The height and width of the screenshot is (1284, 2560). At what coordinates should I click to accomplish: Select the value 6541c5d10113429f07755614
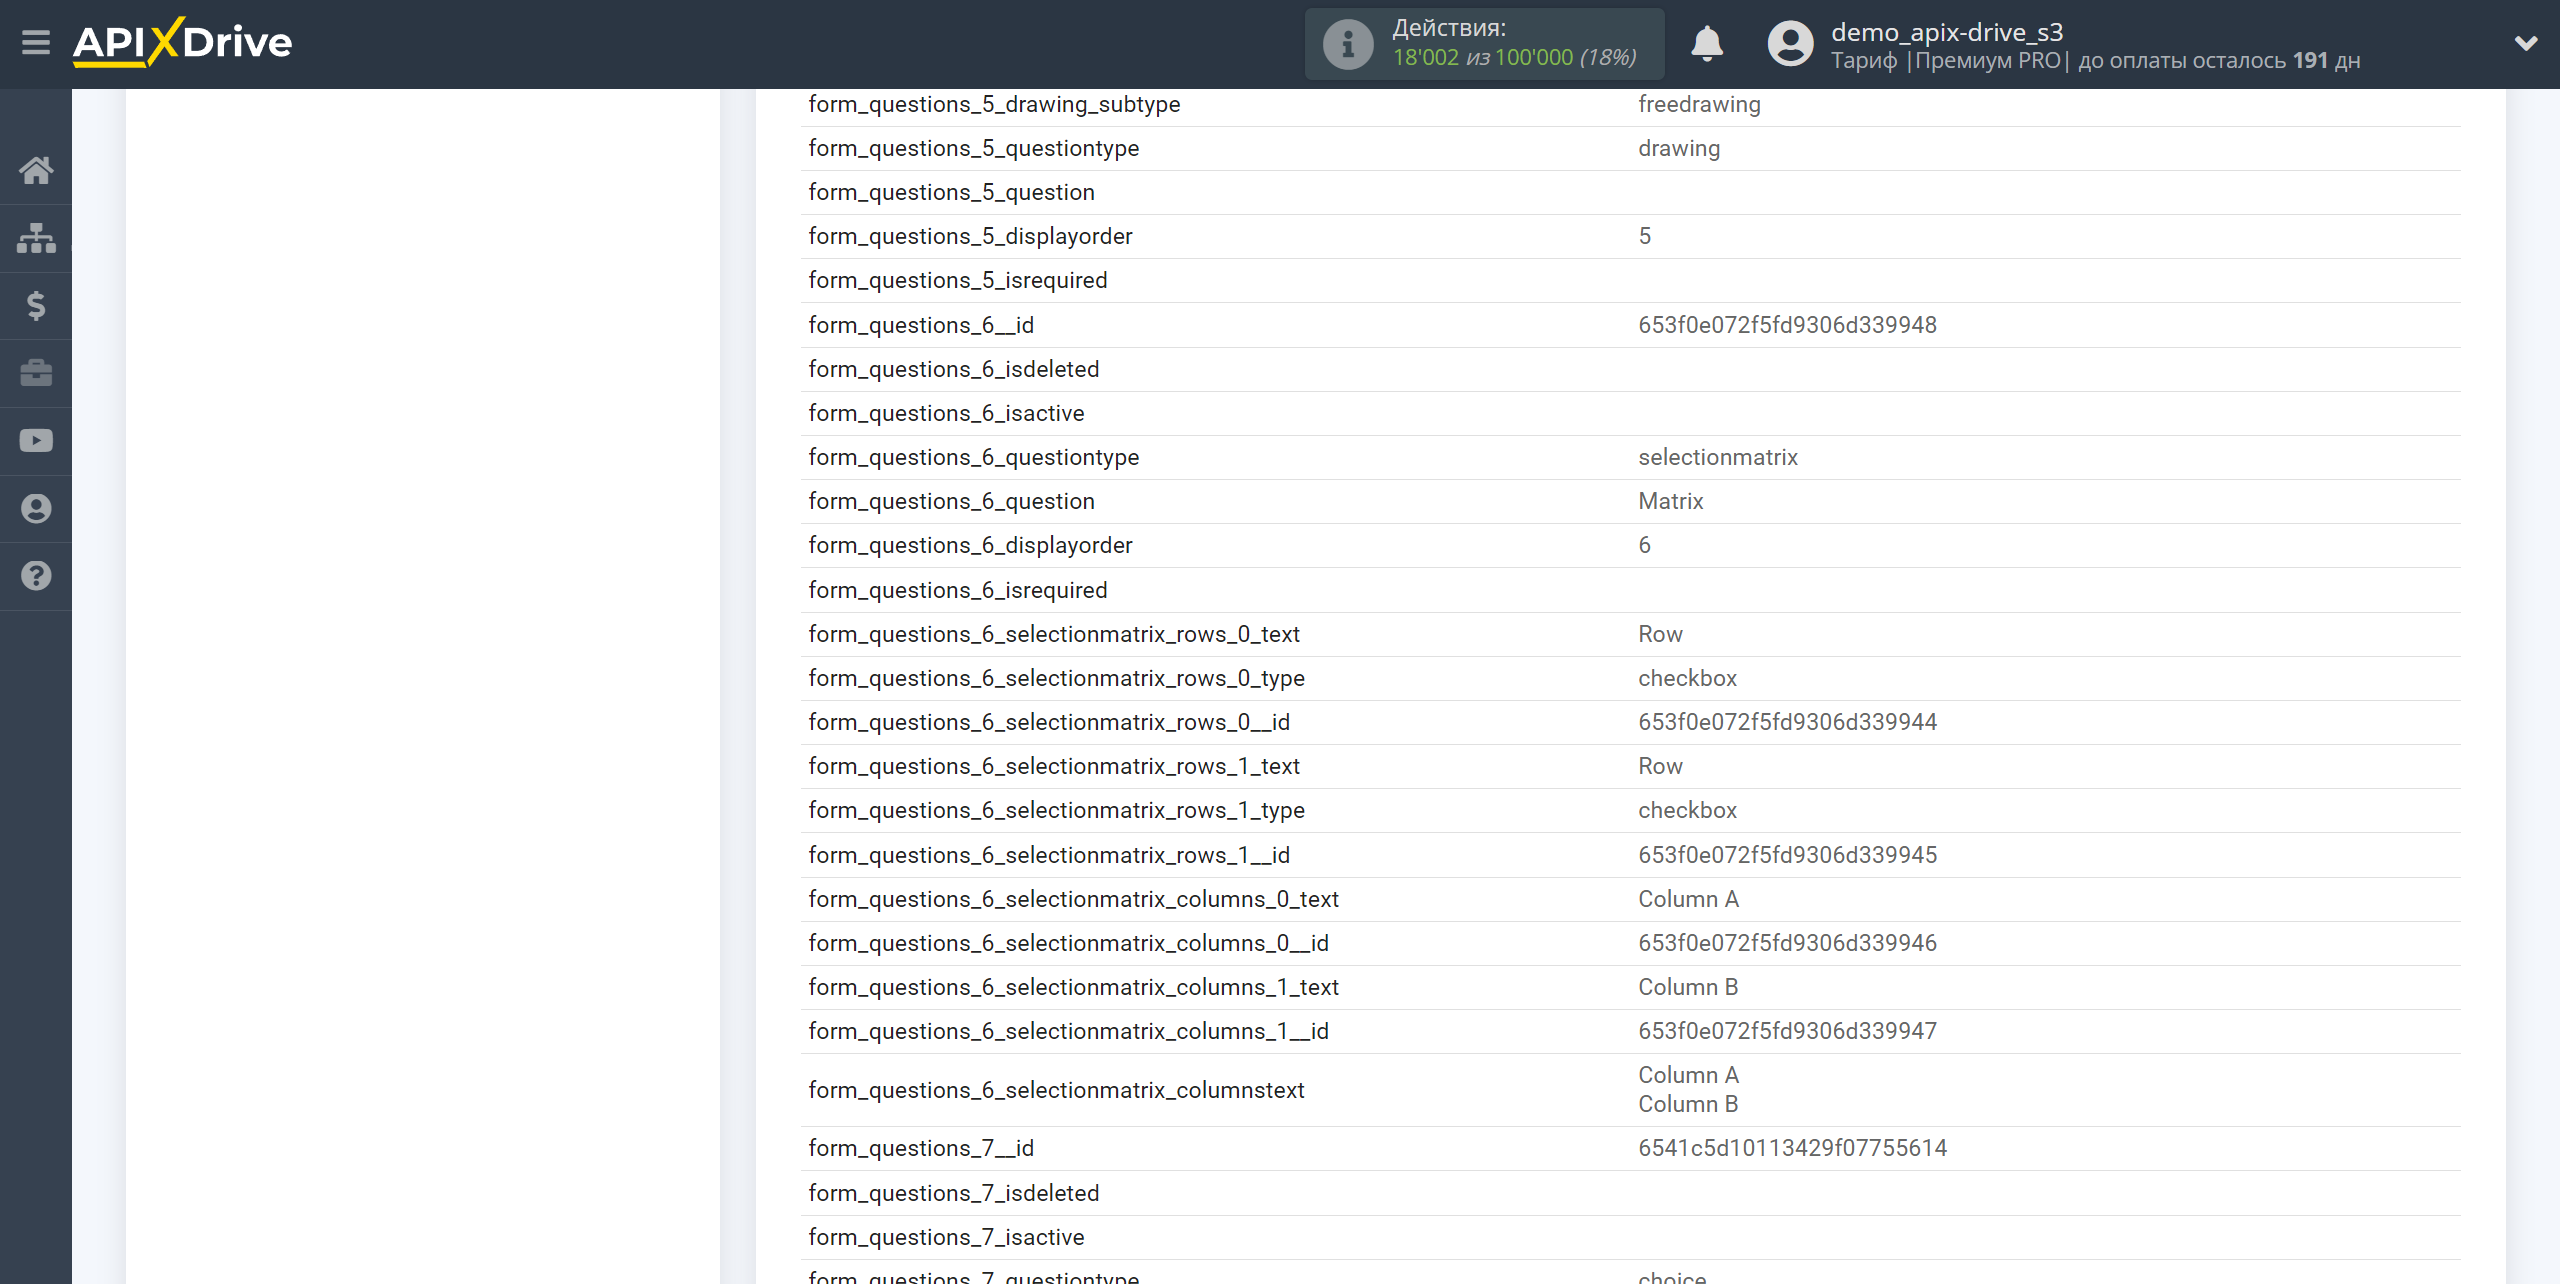point(1792,1148)
